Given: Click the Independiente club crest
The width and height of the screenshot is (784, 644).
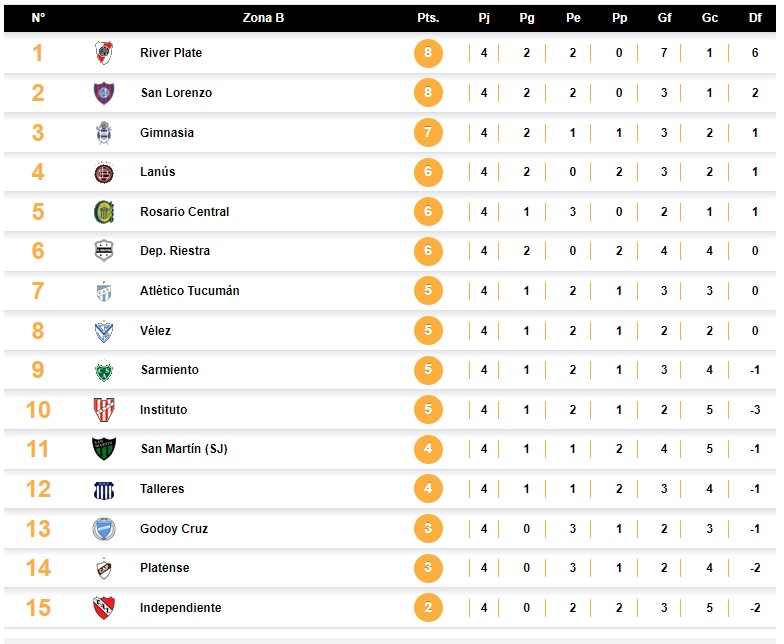Looking at the screenshot, I should click(x=104, y=608).
